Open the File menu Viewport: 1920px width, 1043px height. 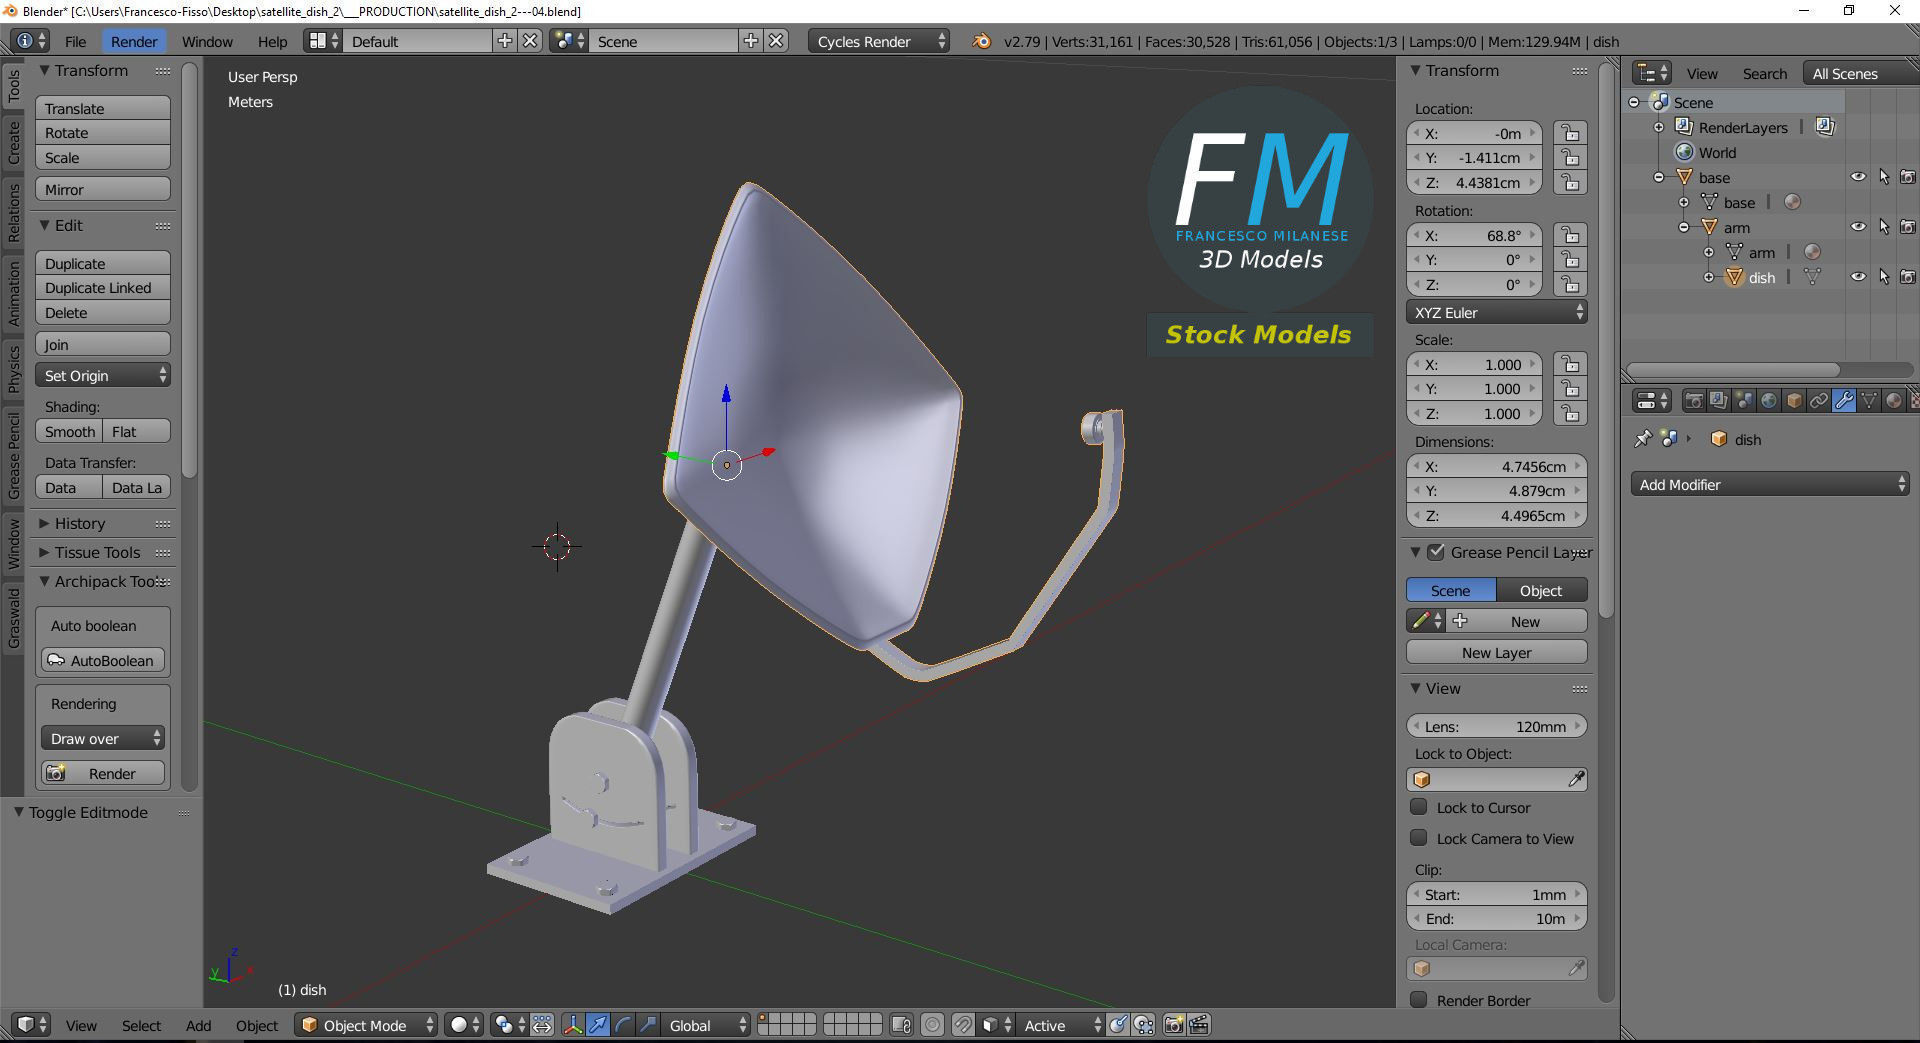75,41
